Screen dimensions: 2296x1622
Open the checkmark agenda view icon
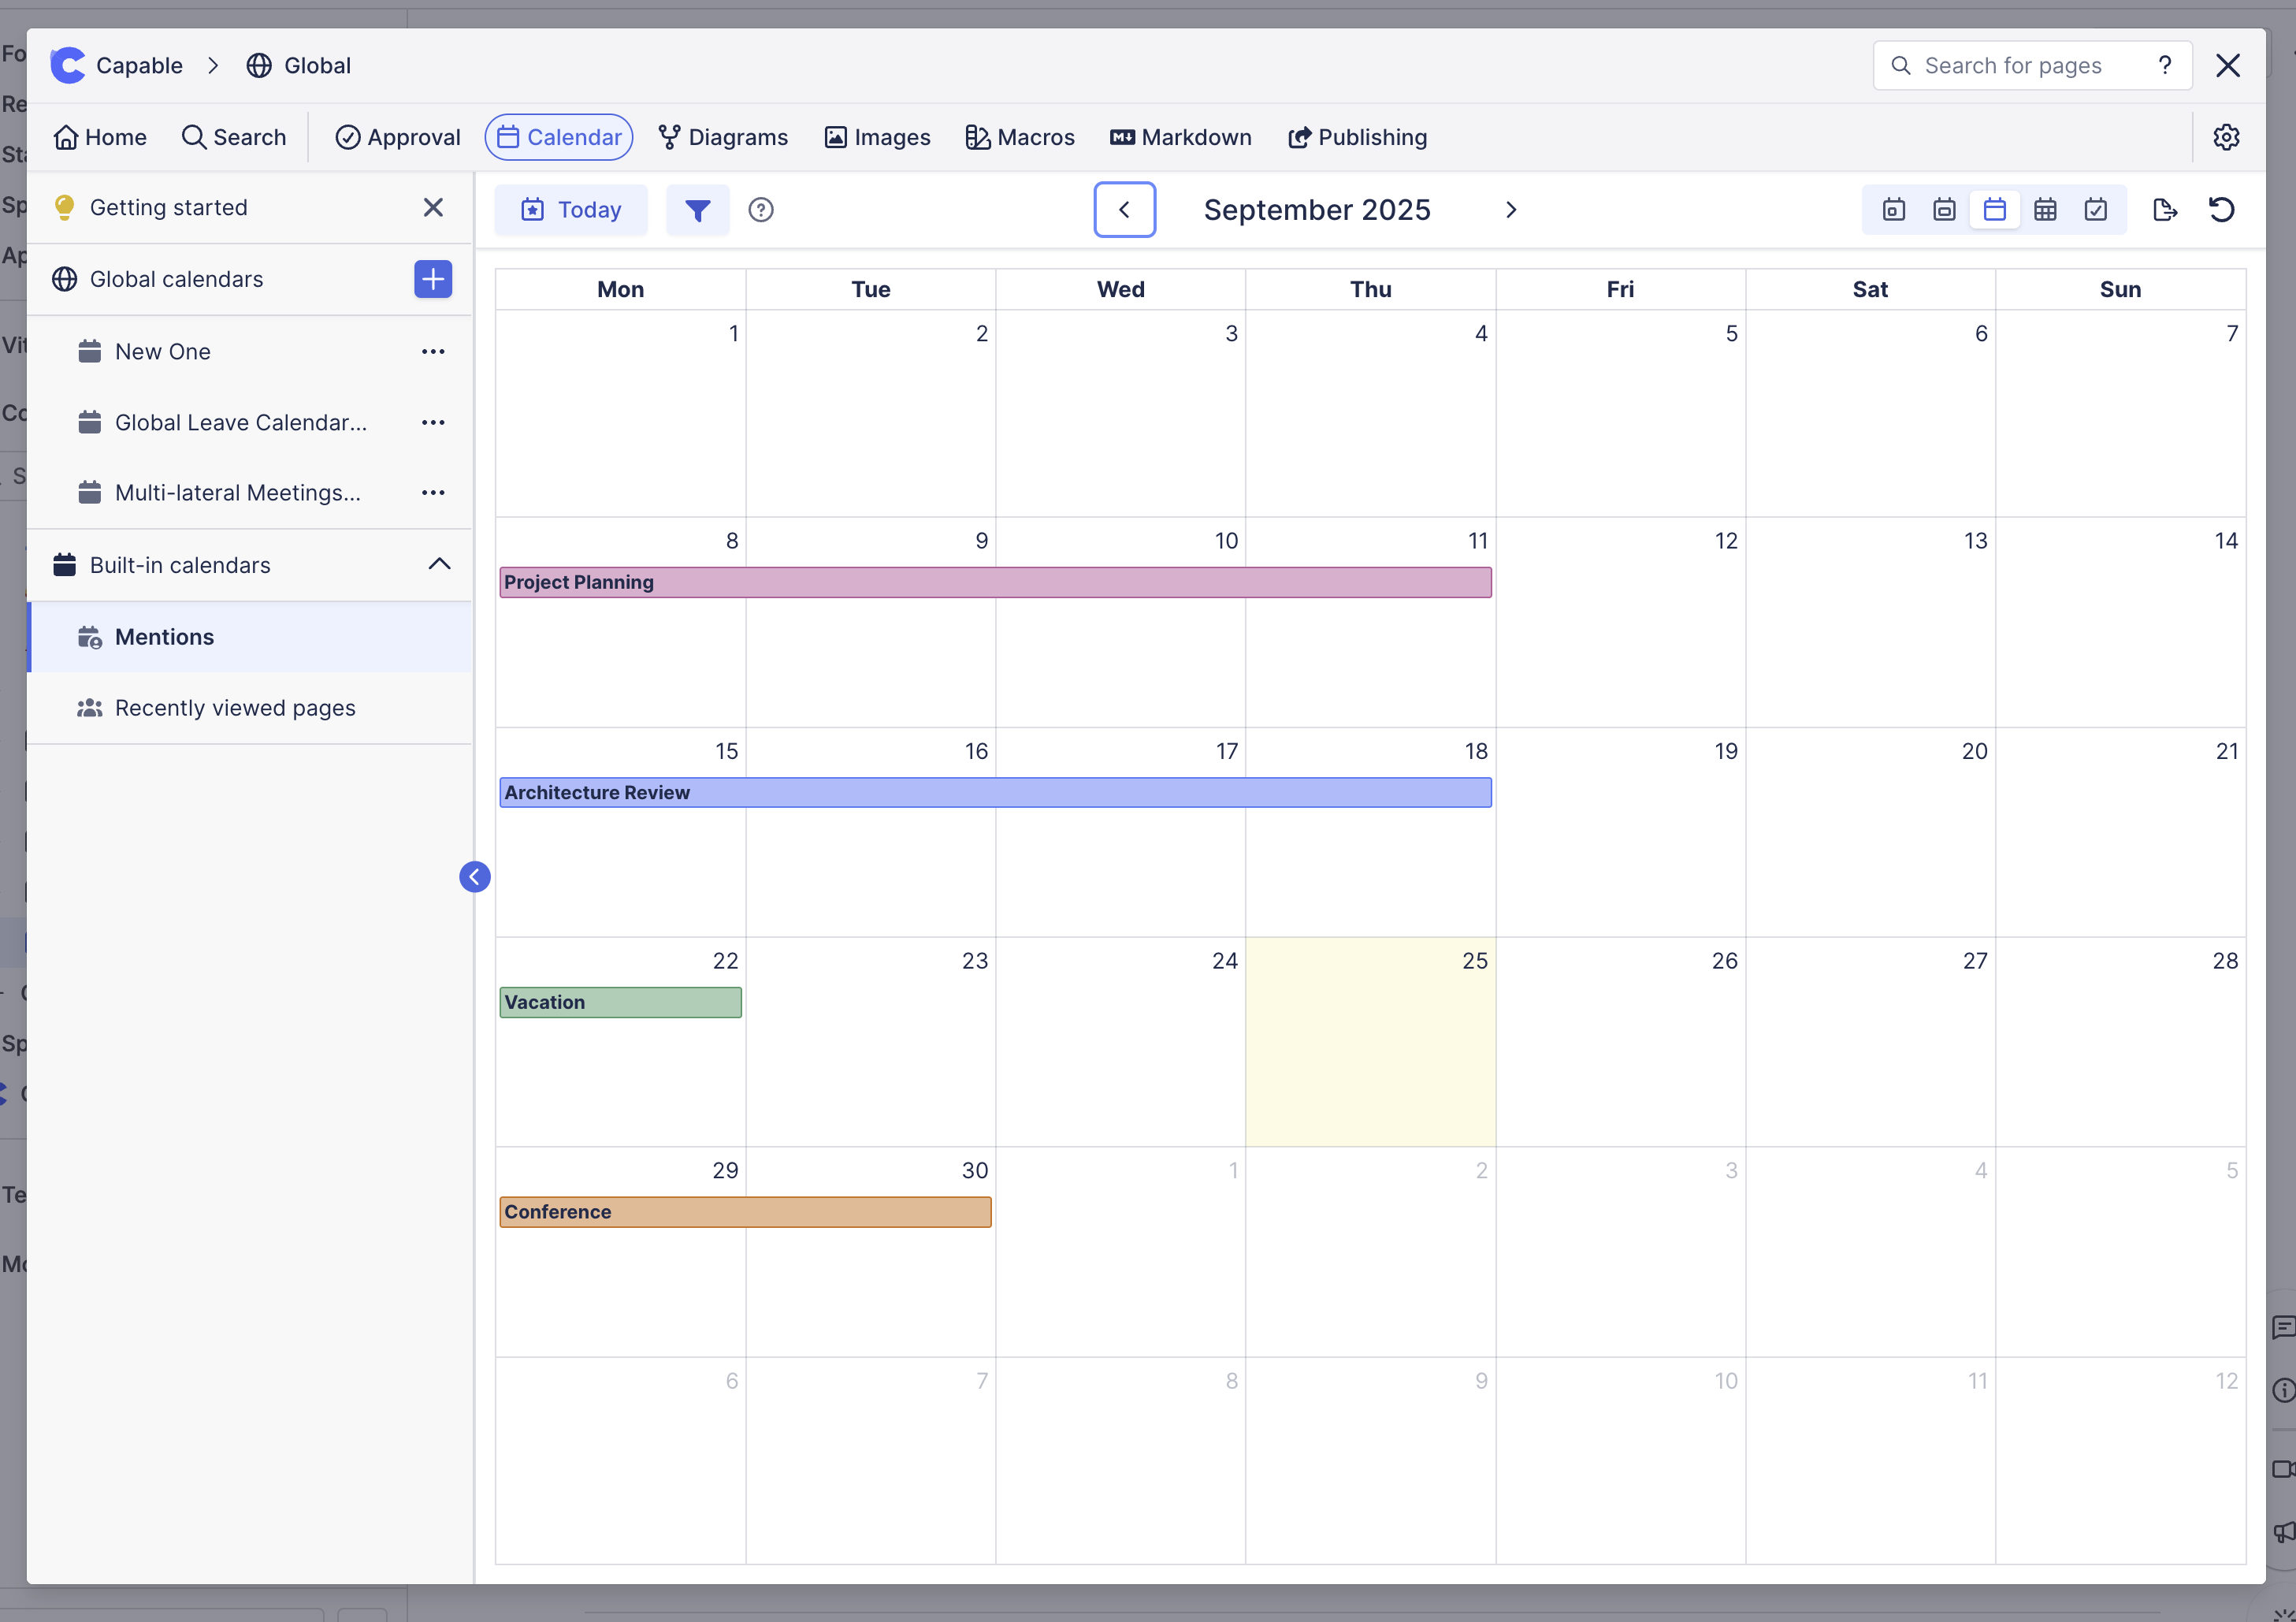(2095, 209)
